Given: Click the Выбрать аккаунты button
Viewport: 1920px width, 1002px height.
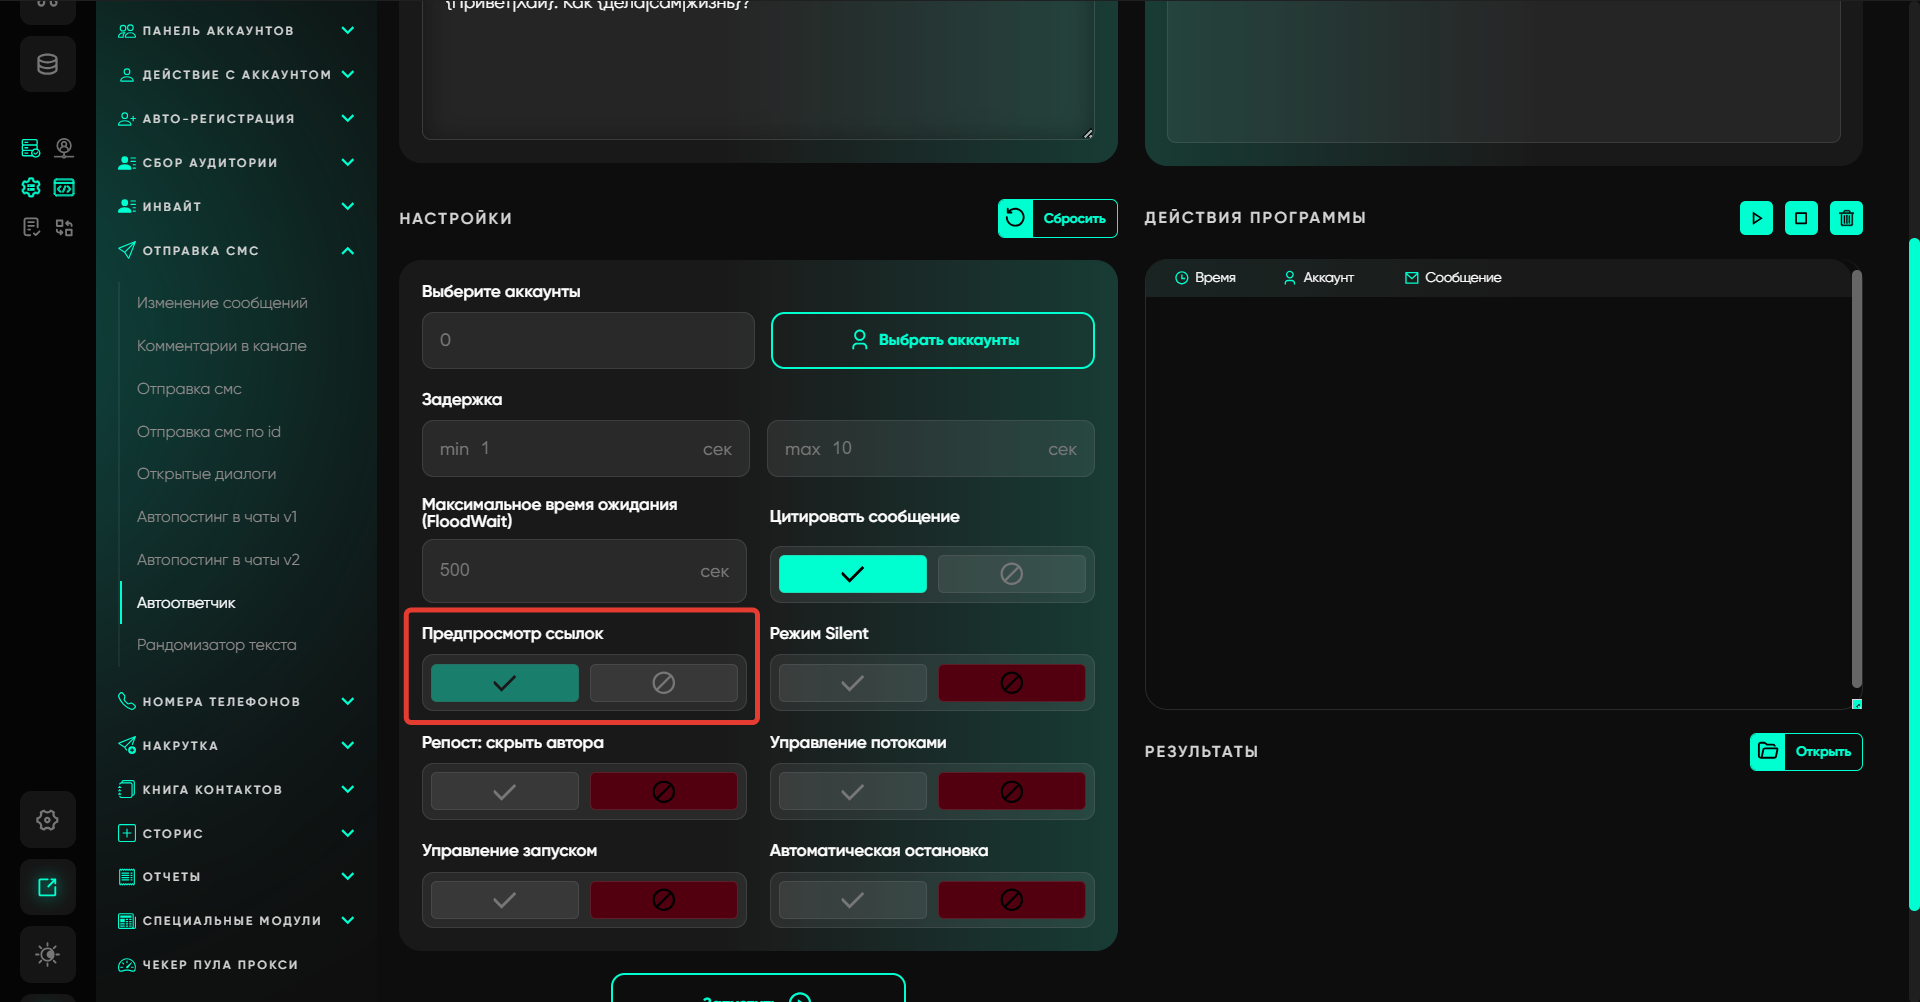Looking at the screenshot, I should coord(932,340).
